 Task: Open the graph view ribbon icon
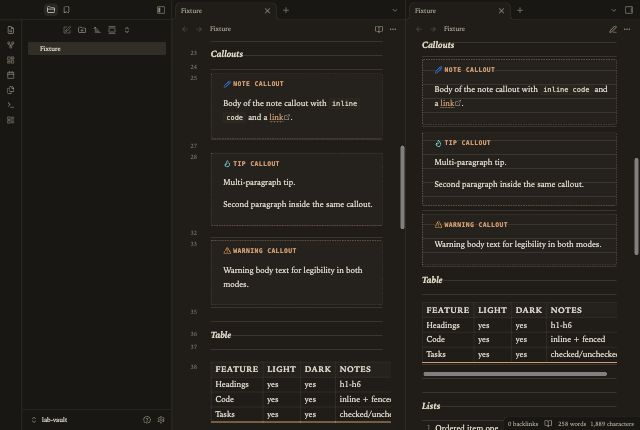click(x=11, y=45)
